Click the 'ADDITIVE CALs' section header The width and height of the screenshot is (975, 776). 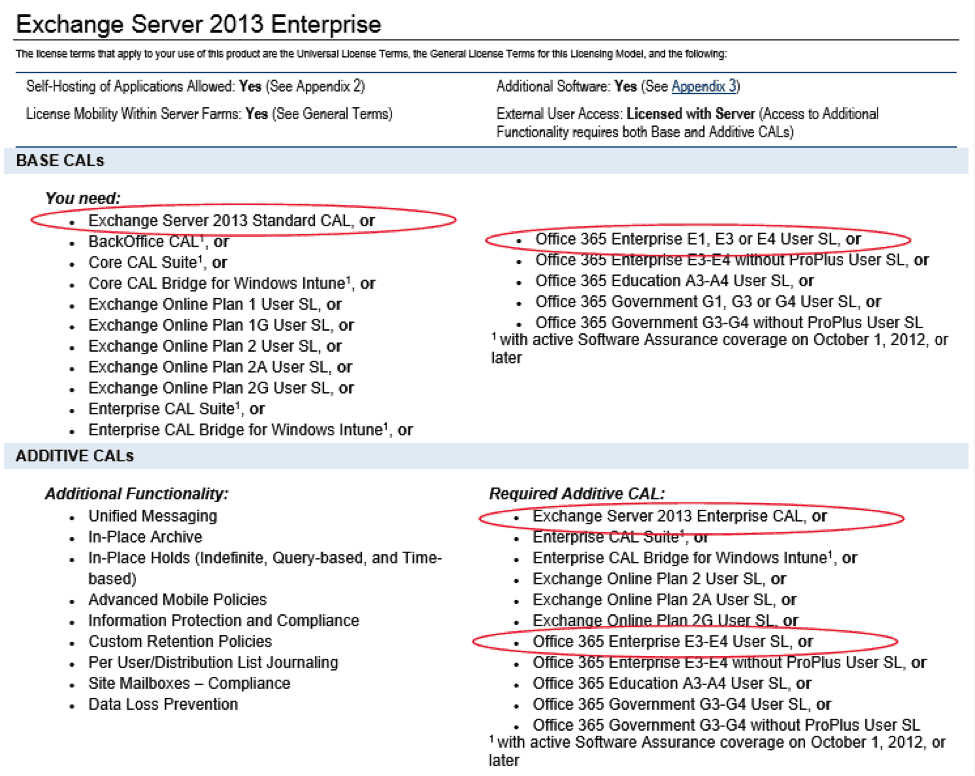tap(75, 456)
